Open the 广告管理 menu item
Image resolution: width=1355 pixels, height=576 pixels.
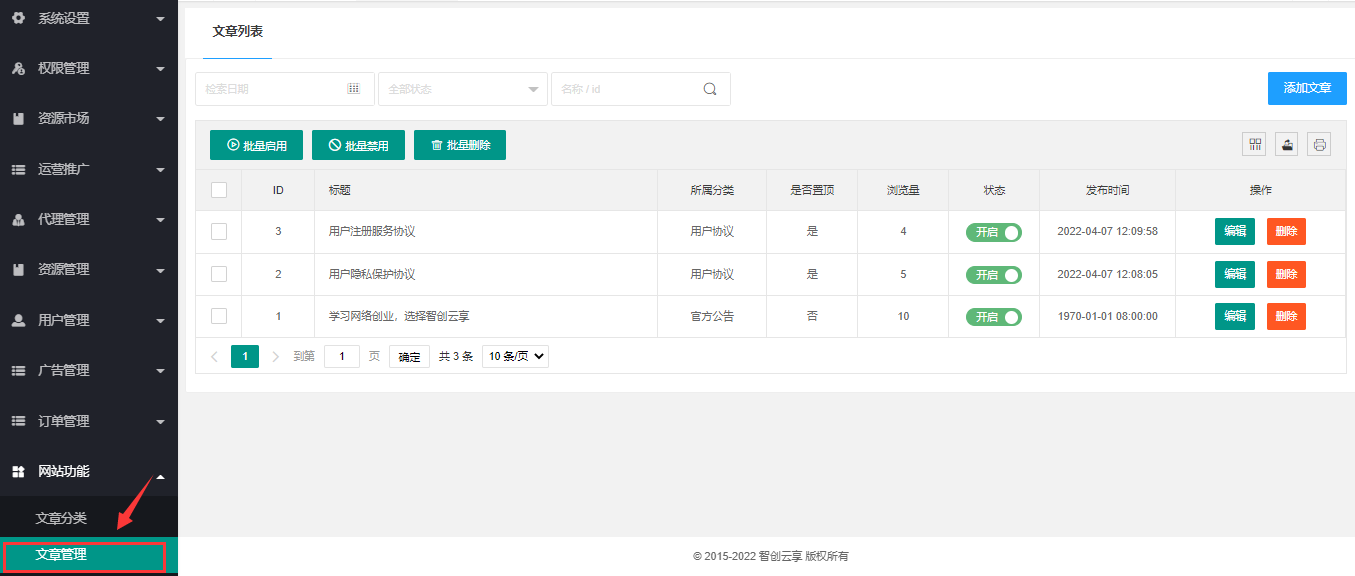point(89,370)
